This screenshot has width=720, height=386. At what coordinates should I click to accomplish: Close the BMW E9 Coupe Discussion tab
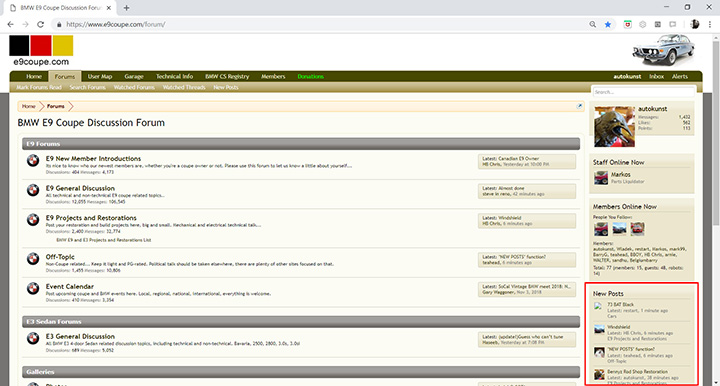(109, 8)
